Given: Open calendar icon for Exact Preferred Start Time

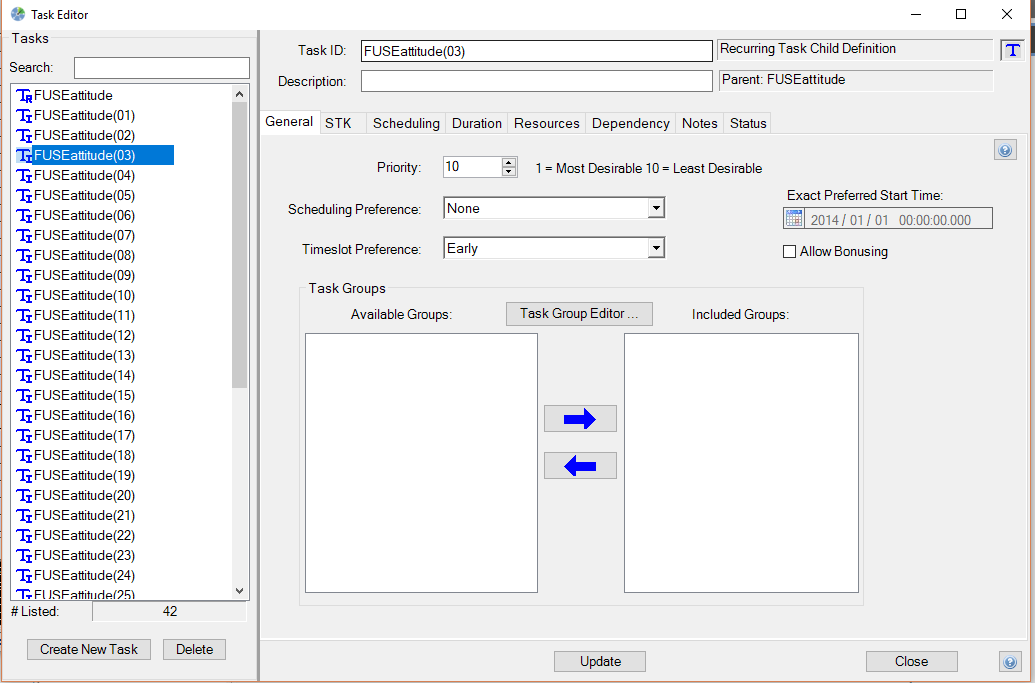Looking at the screenshot, I should click(x=794, y=219).
